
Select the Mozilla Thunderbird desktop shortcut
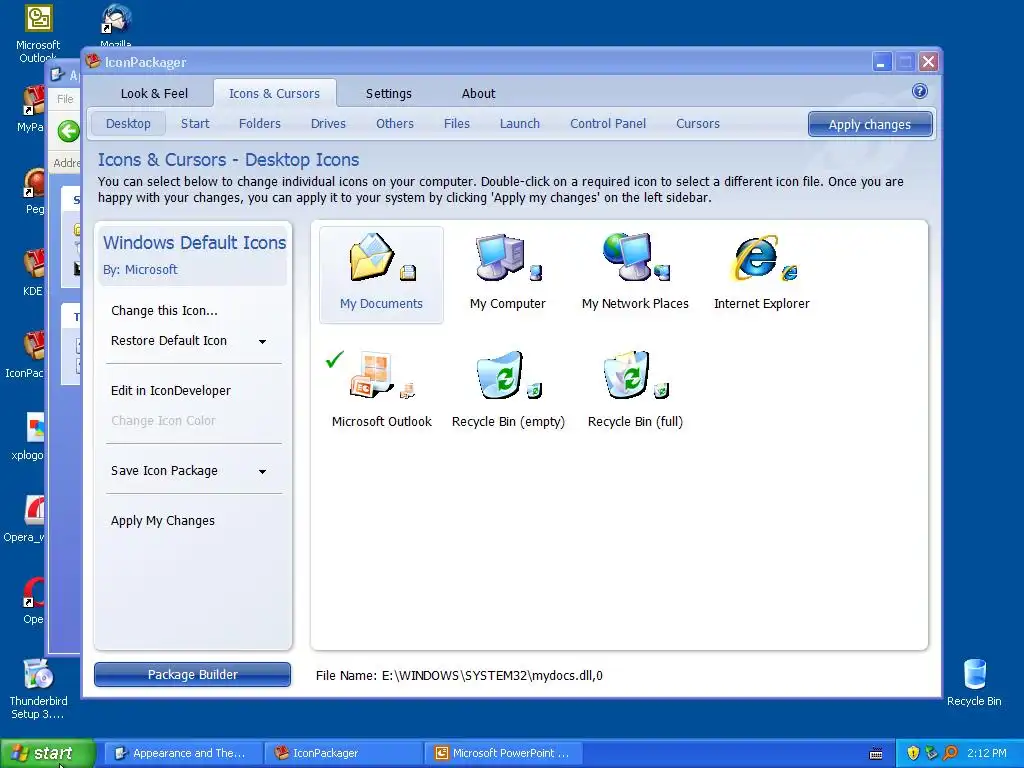click(116, 25)
